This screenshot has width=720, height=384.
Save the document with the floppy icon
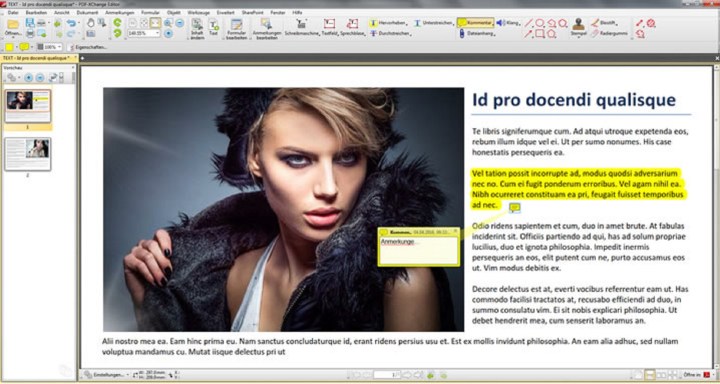click(30, 23)
